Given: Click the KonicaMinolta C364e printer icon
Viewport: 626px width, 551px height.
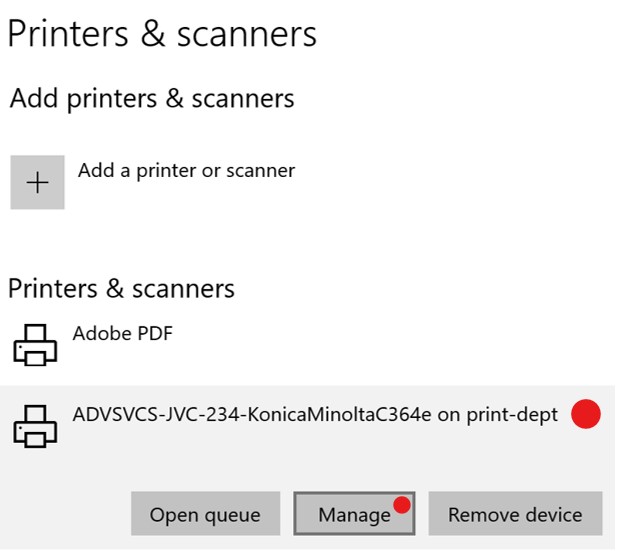Looking at the screenshot, I should coord(35,427).
